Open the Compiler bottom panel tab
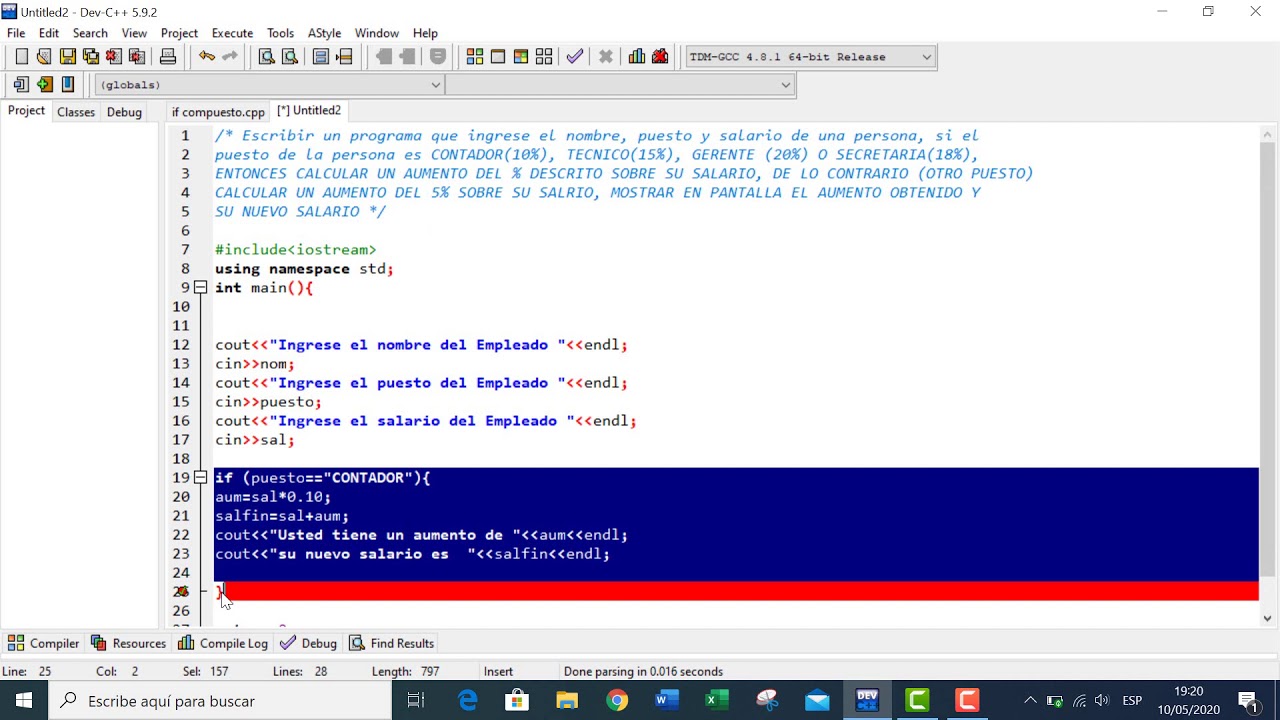The image size is (1280, 720). tap(44, 643)
